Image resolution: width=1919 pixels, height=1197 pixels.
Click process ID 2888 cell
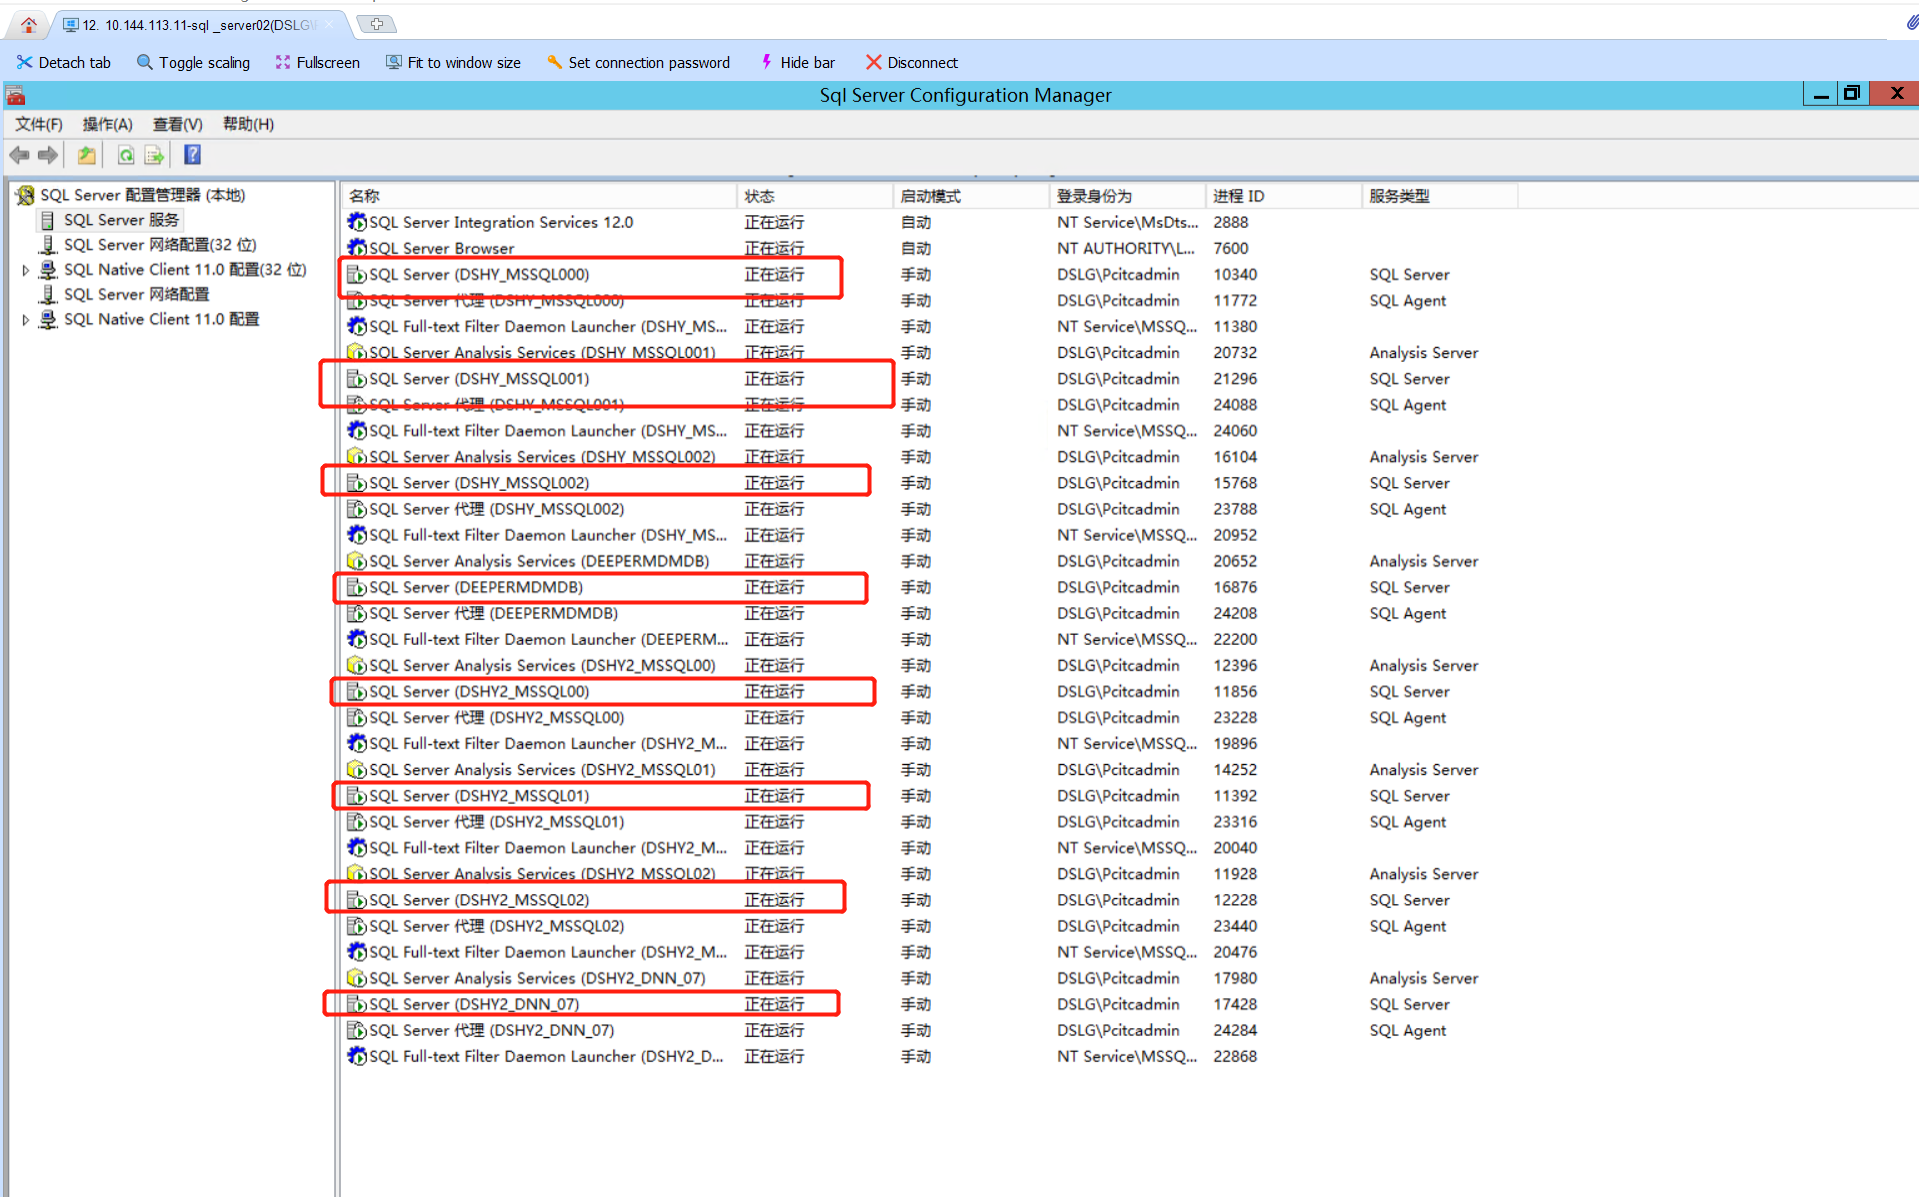[1231, 222]
